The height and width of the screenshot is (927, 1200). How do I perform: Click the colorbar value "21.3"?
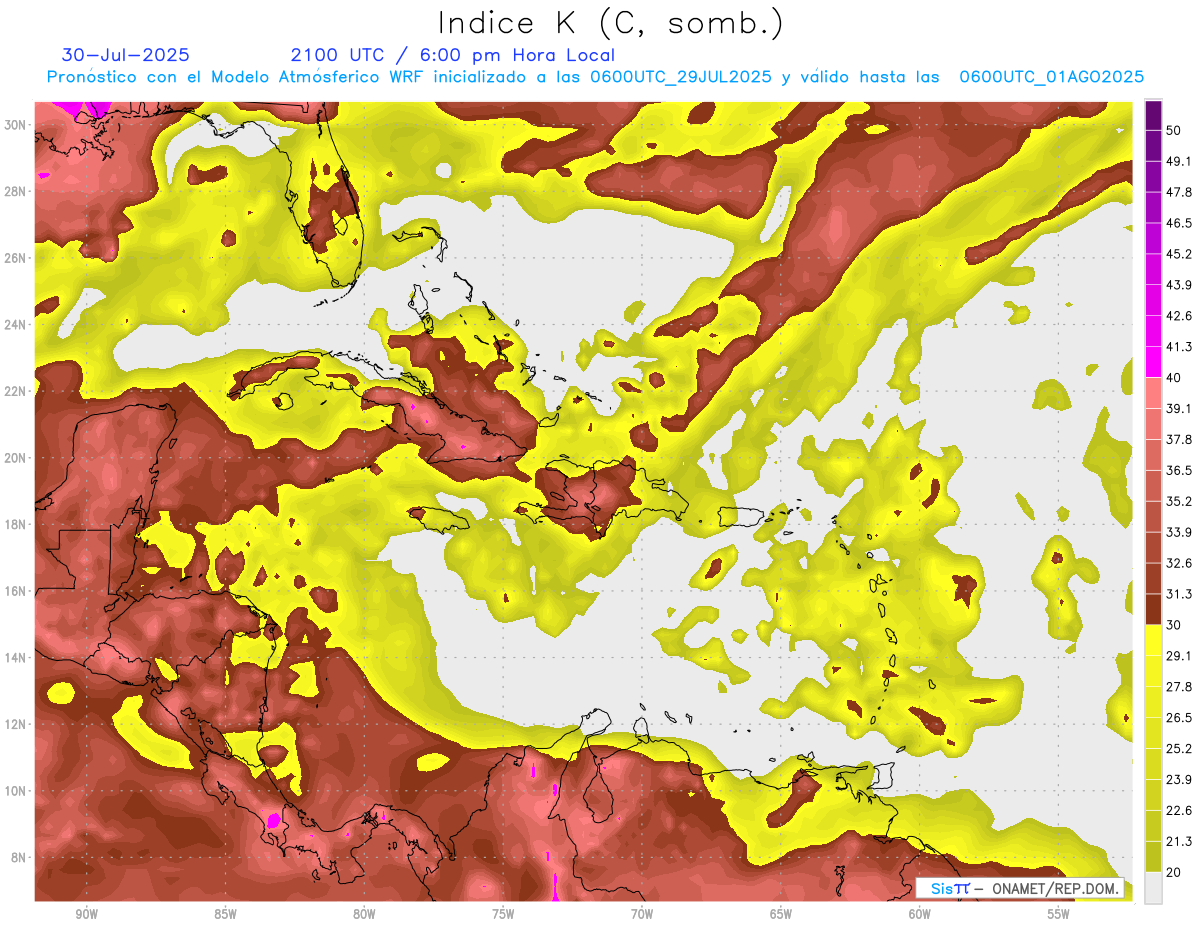(1178, 842)
